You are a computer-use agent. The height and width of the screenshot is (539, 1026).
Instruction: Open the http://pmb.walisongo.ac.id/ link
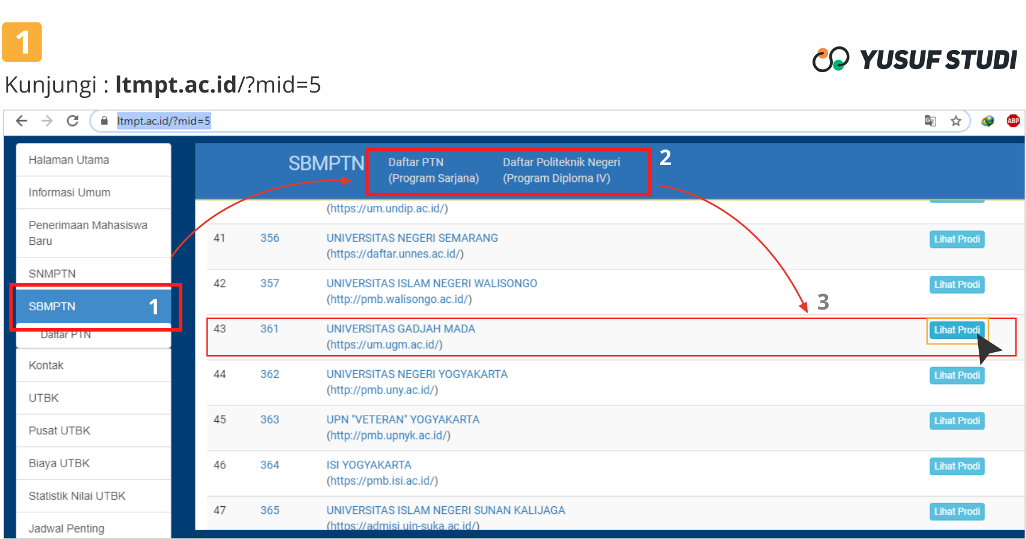click(x=399, y=299)
